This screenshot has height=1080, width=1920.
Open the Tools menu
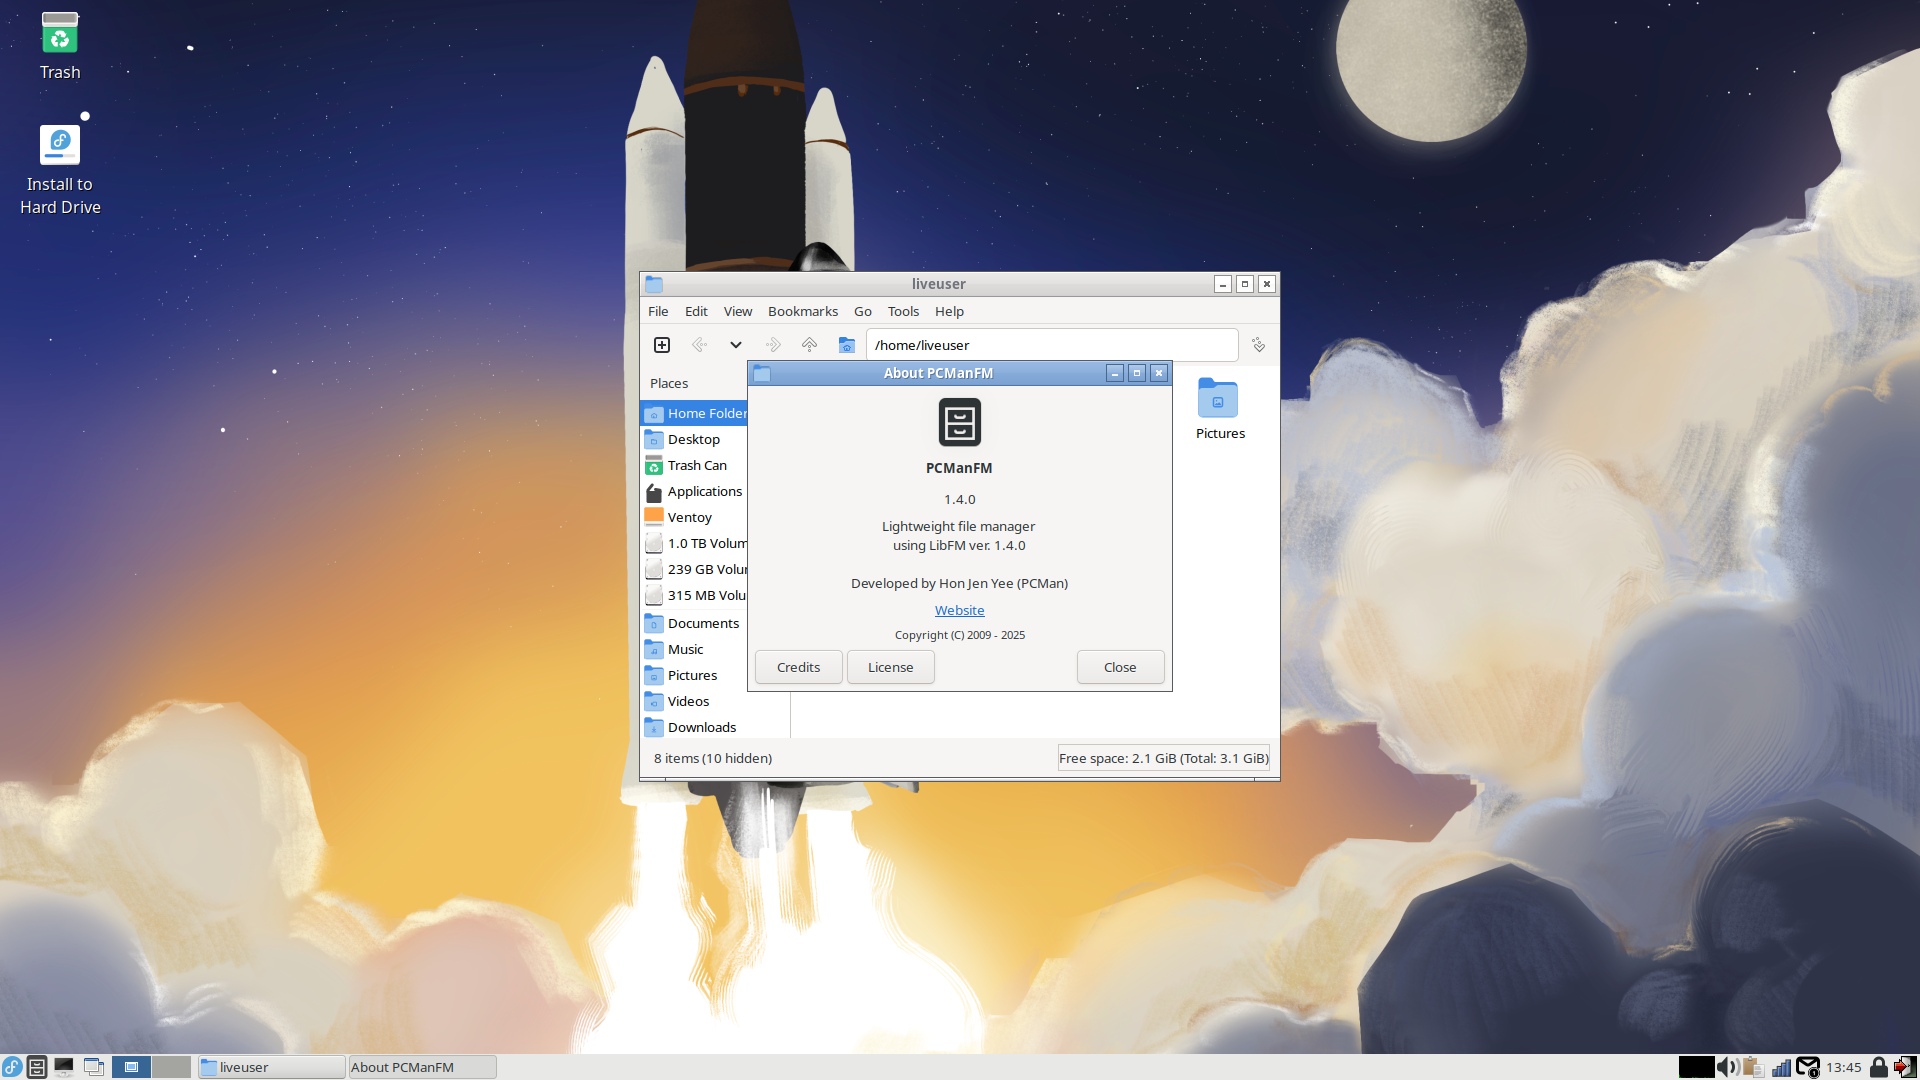pyautogui.click(x=902, y=311)
